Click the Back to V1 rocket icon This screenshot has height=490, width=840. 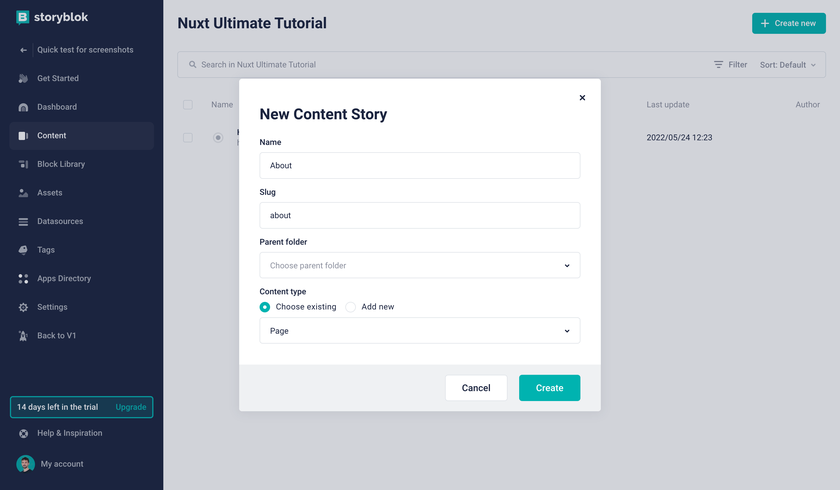[x=23, y=336]
